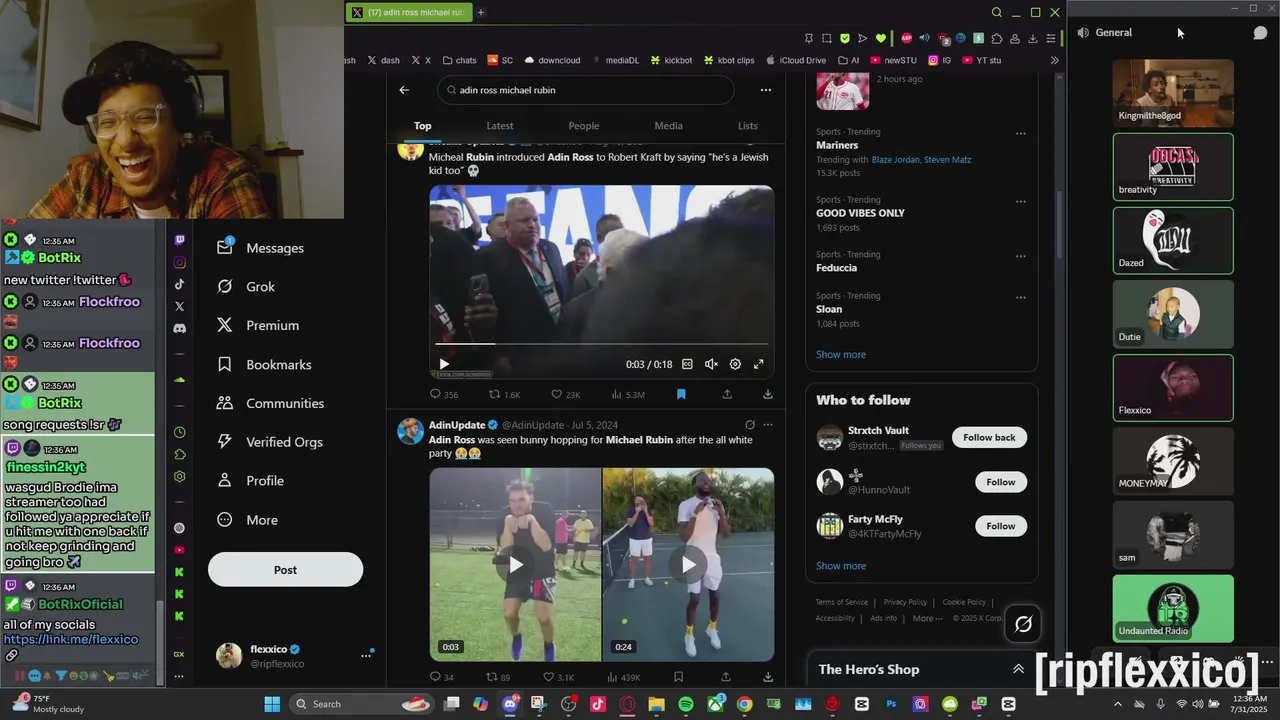Open options for the Feduccia trend
This screenshot has width=1280, height=720.
click(x=1020, y=256)
